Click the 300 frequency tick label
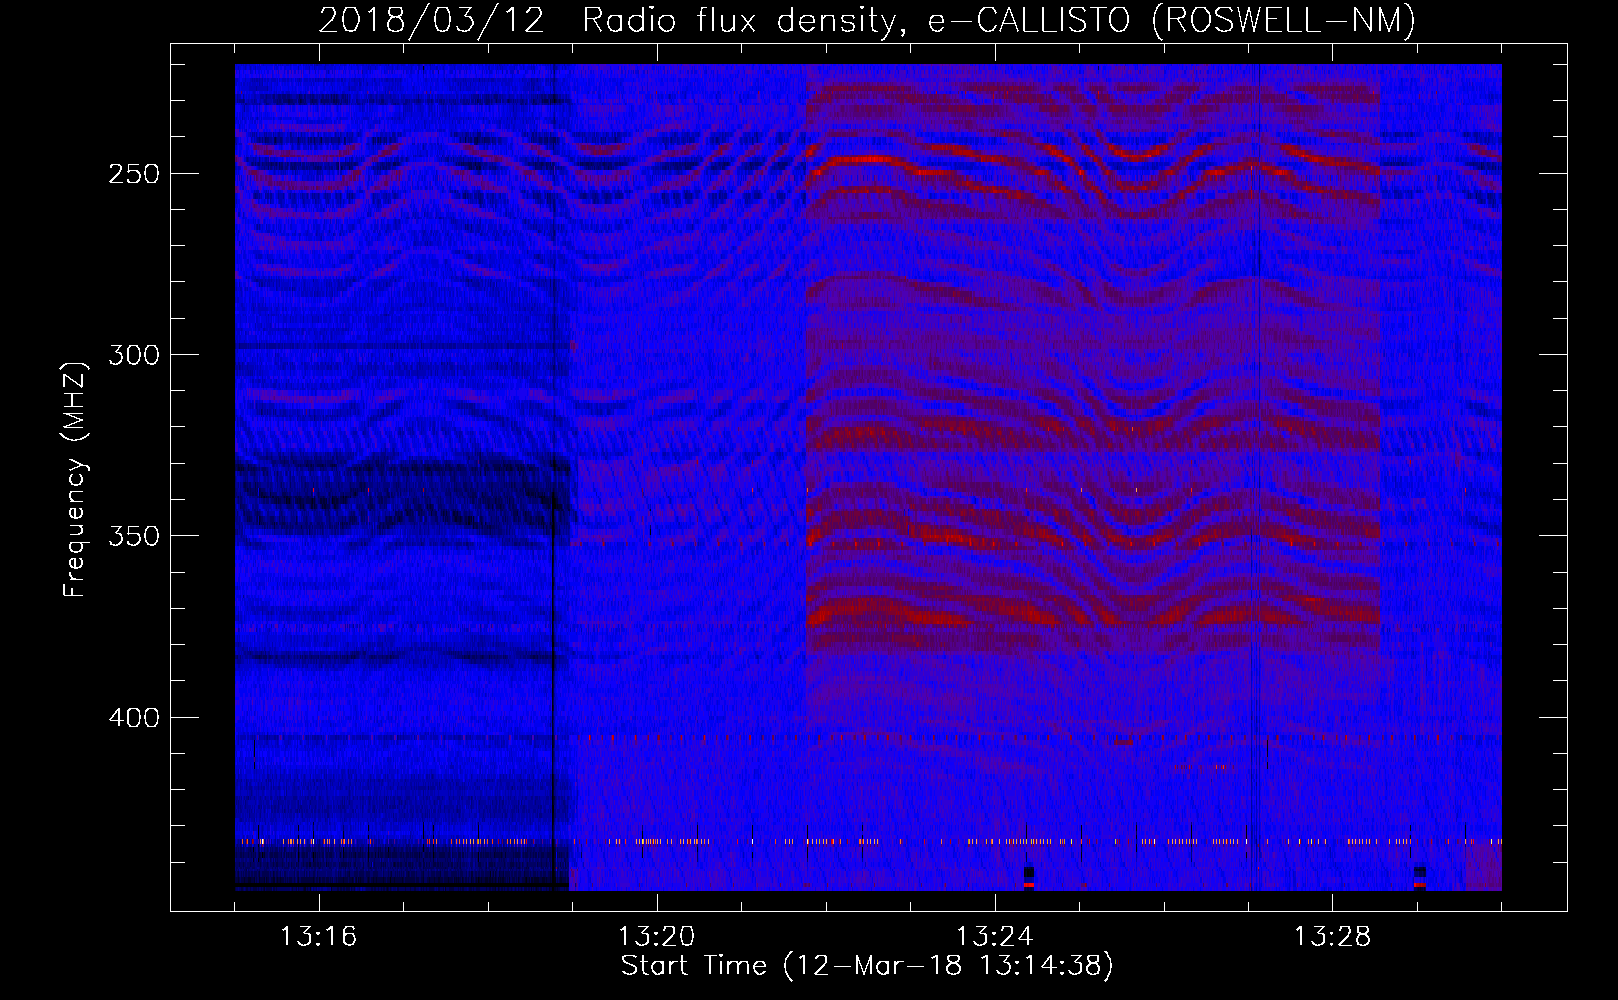 click(134, 355)
